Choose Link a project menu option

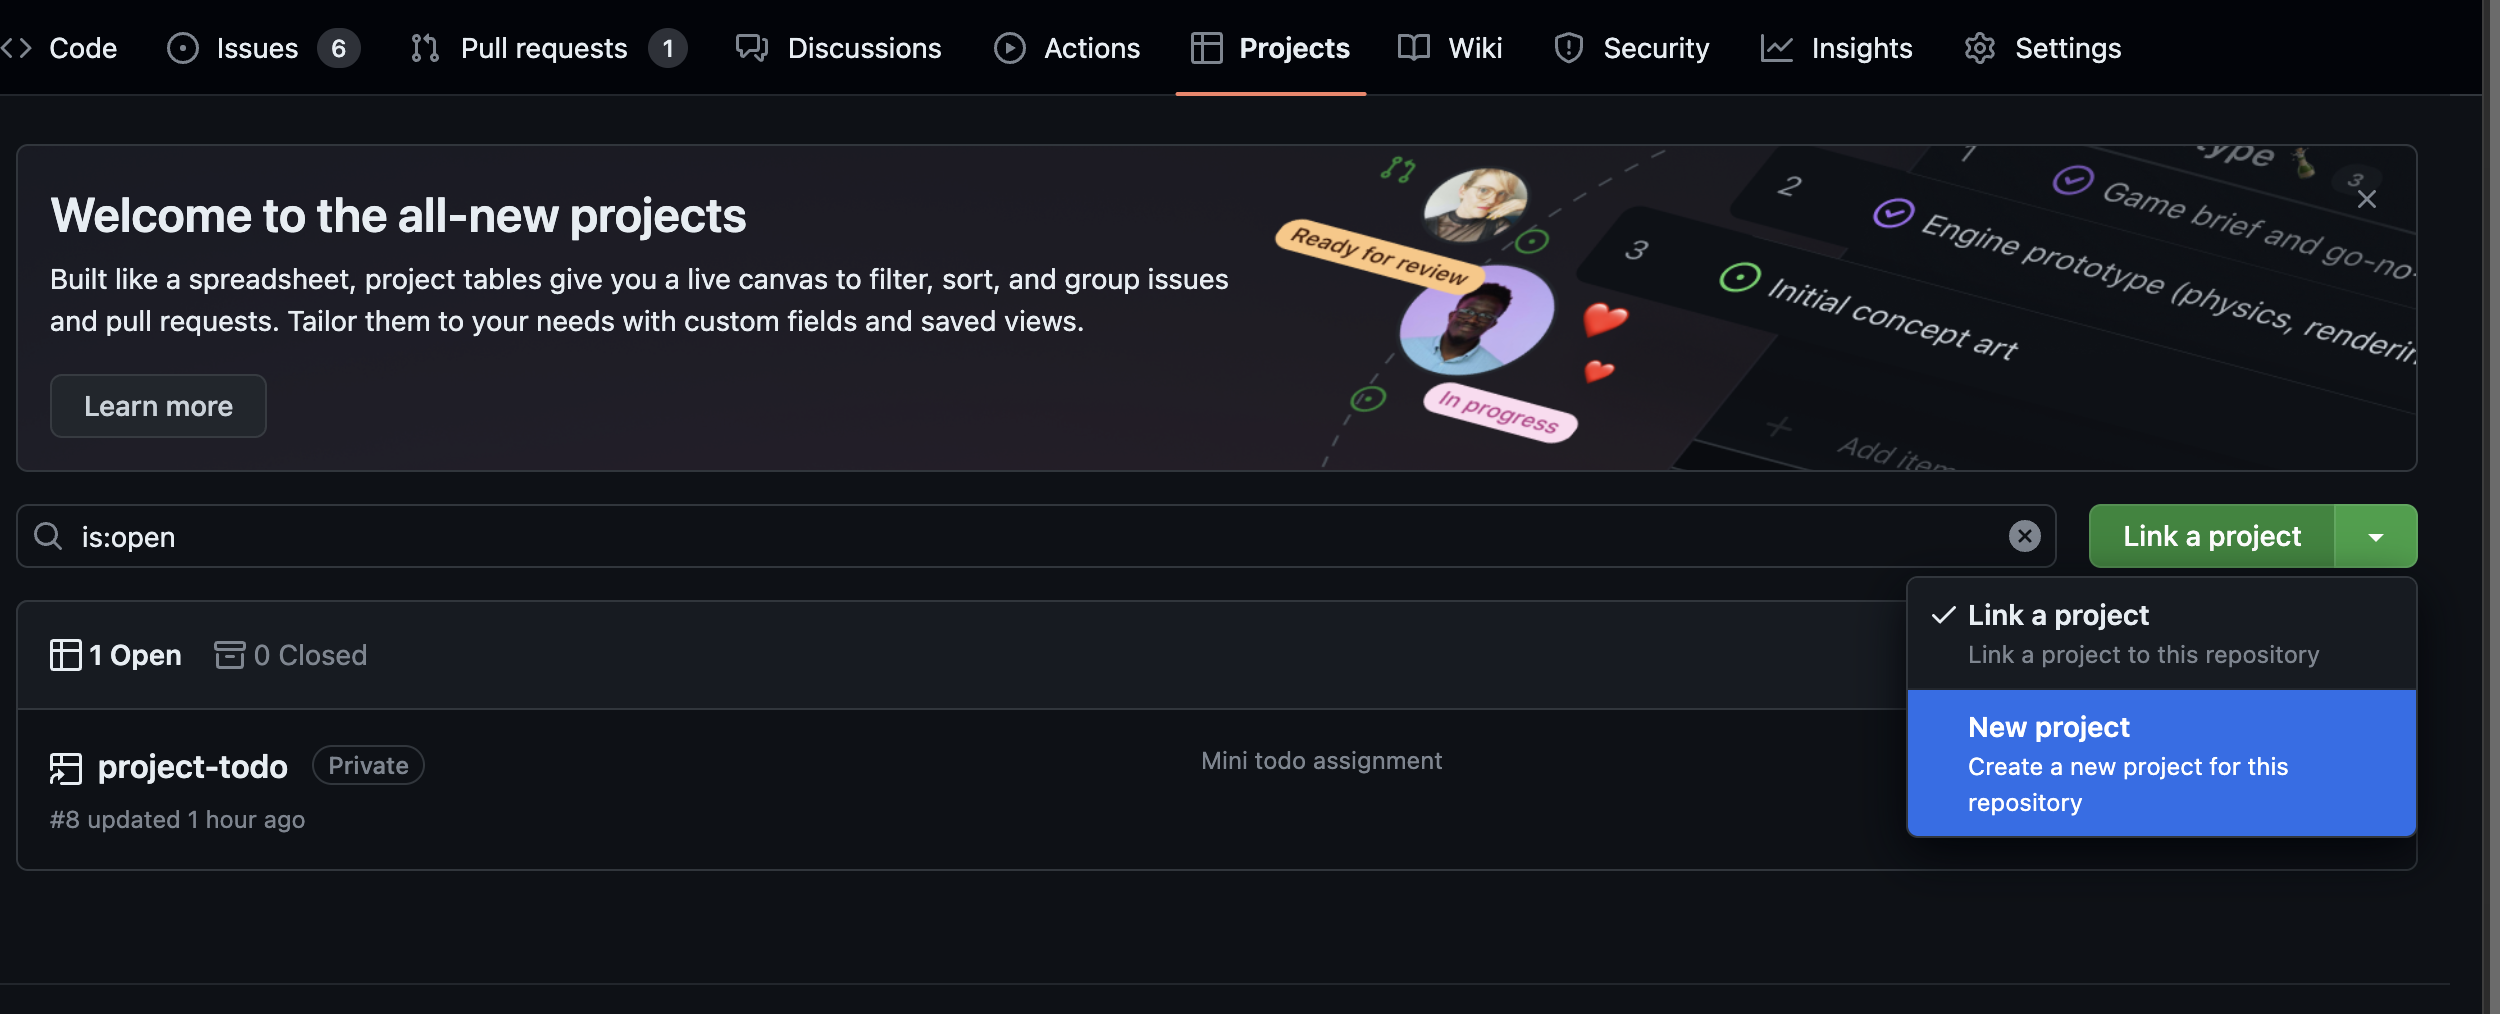(2162, 634)
